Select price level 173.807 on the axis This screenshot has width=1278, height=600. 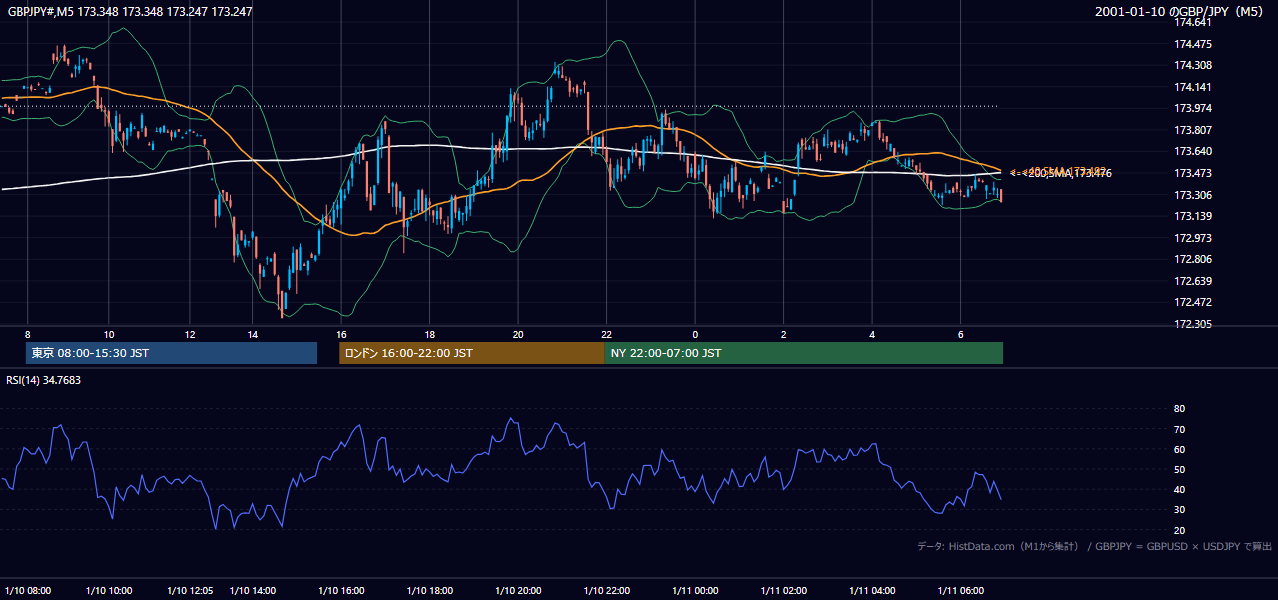coord(1192,130)
